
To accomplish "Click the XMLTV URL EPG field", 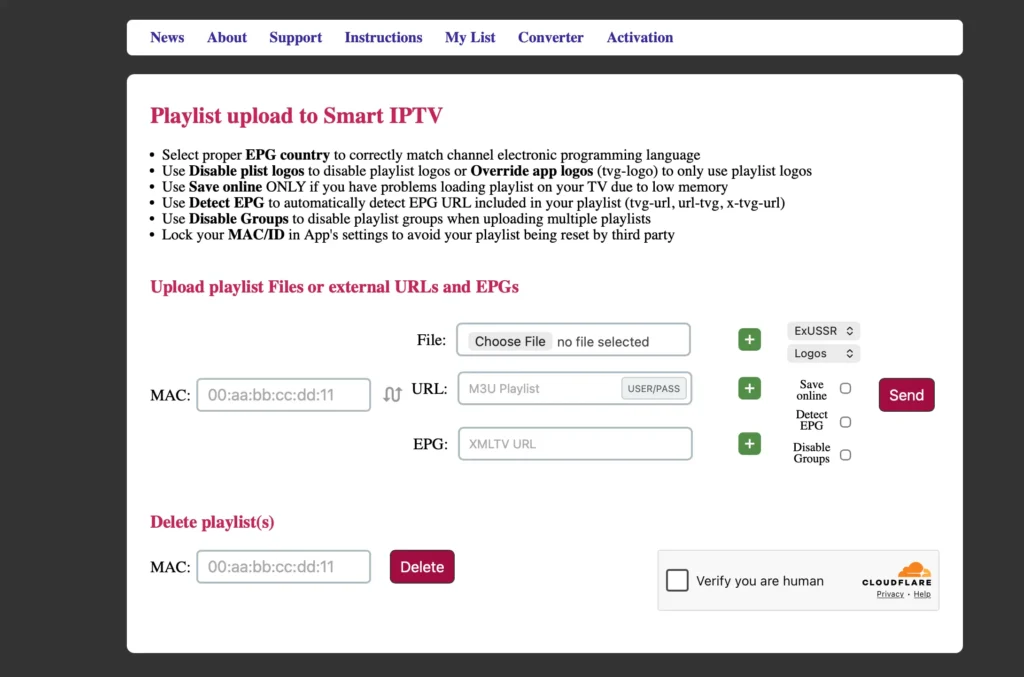I will 575,444.
